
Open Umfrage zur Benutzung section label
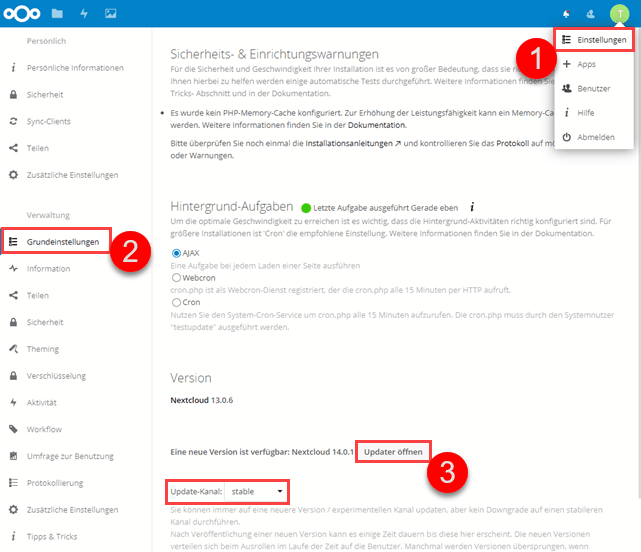point(70,456)
